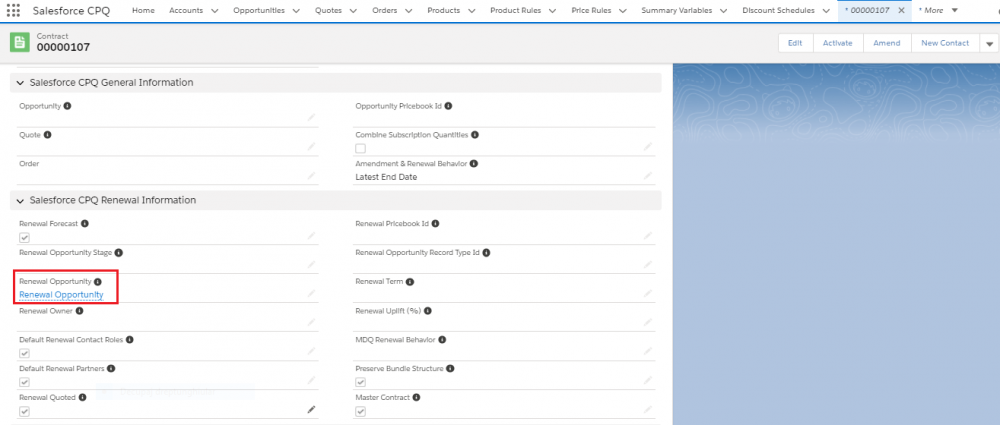Click the Edit button
The image size is (1000, 425).
point(795,43)
